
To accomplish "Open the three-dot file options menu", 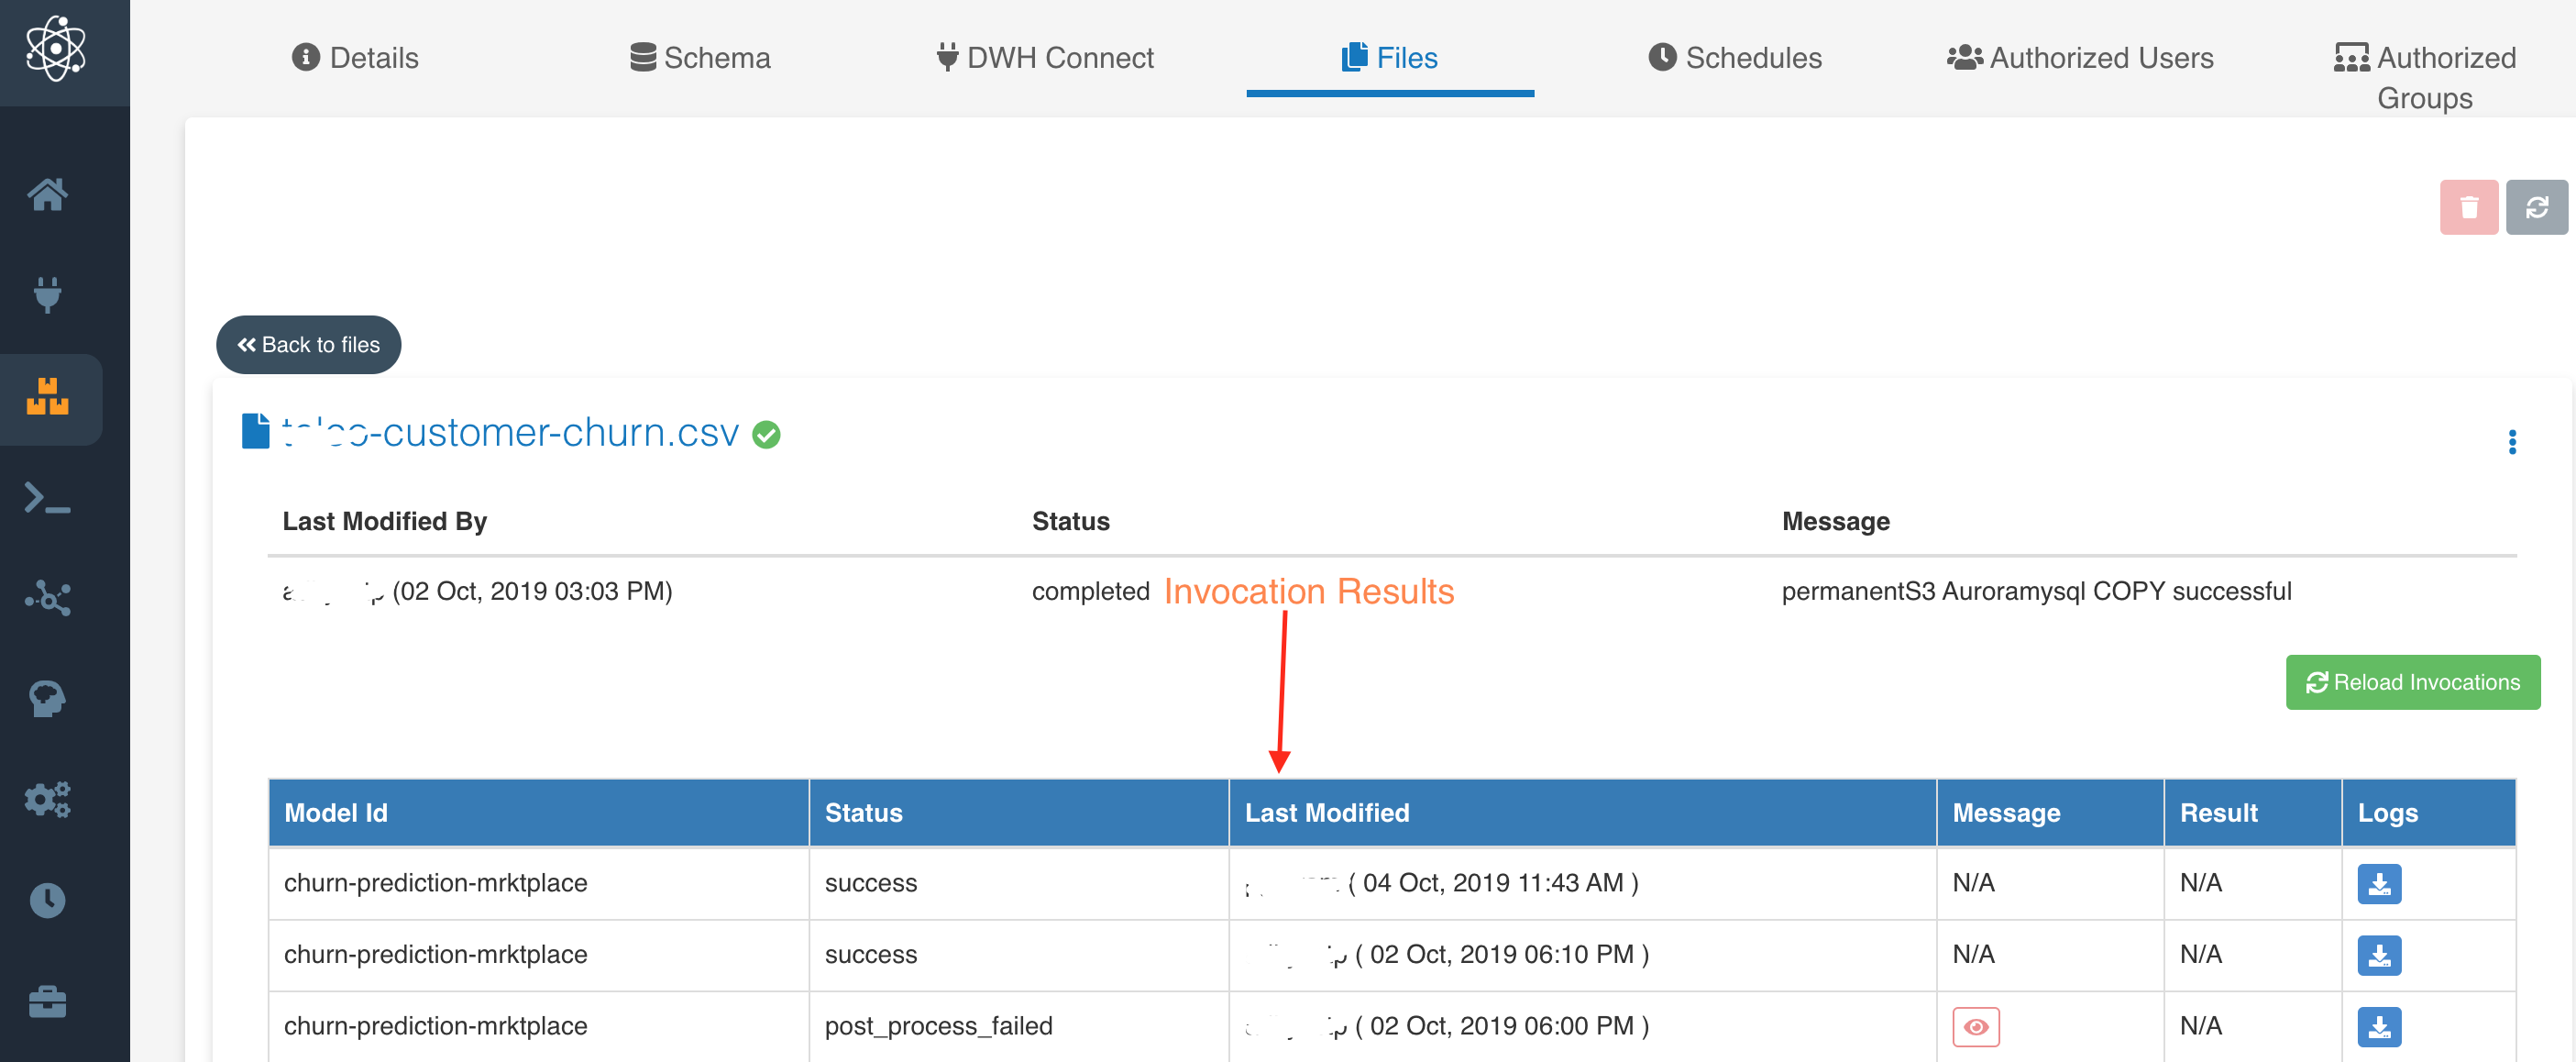I will 2511,442.
